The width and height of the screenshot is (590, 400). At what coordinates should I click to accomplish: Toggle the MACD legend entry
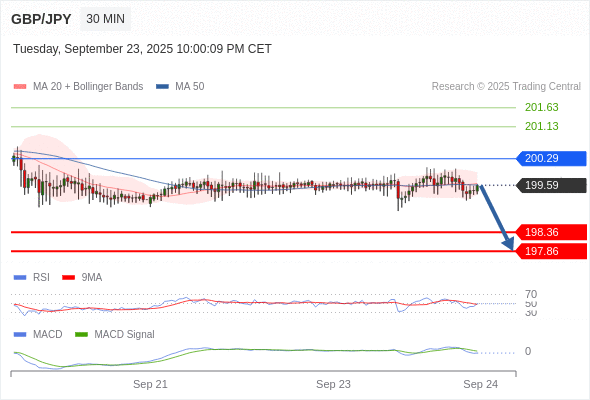(x=38, y=335)
